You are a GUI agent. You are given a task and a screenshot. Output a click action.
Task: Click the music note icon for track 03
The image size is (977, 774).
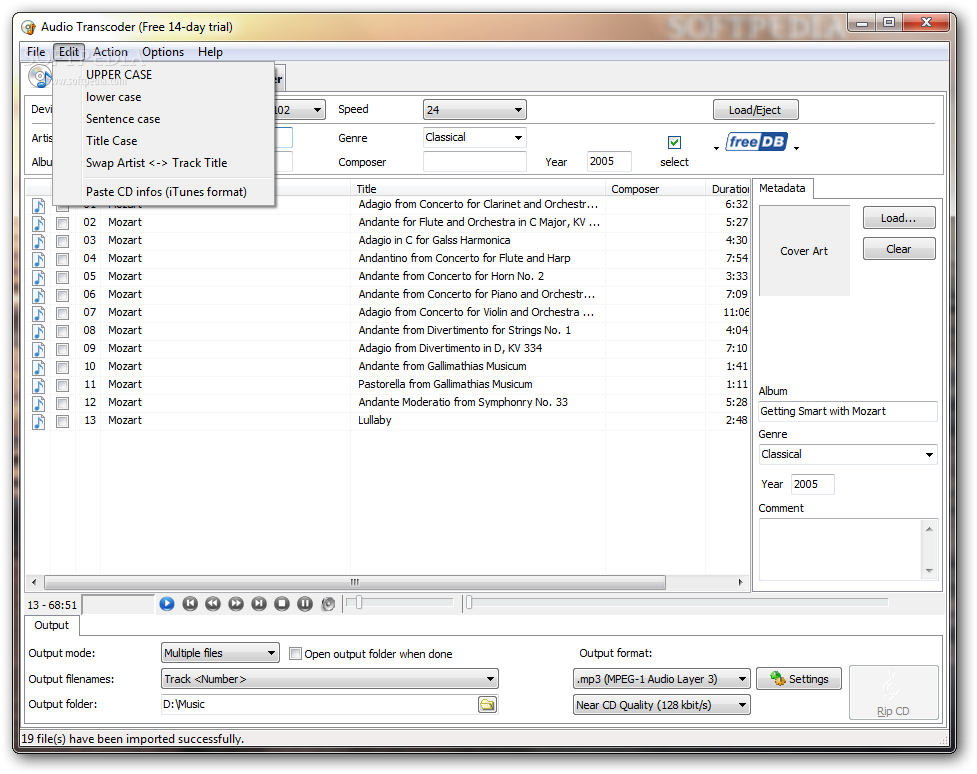39,241
